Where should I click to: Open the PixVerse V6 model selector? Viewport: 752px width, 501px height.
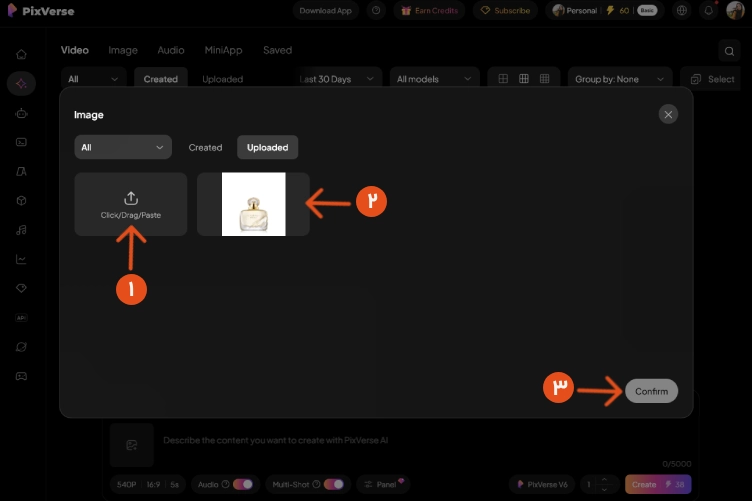(x=542, y=484)
